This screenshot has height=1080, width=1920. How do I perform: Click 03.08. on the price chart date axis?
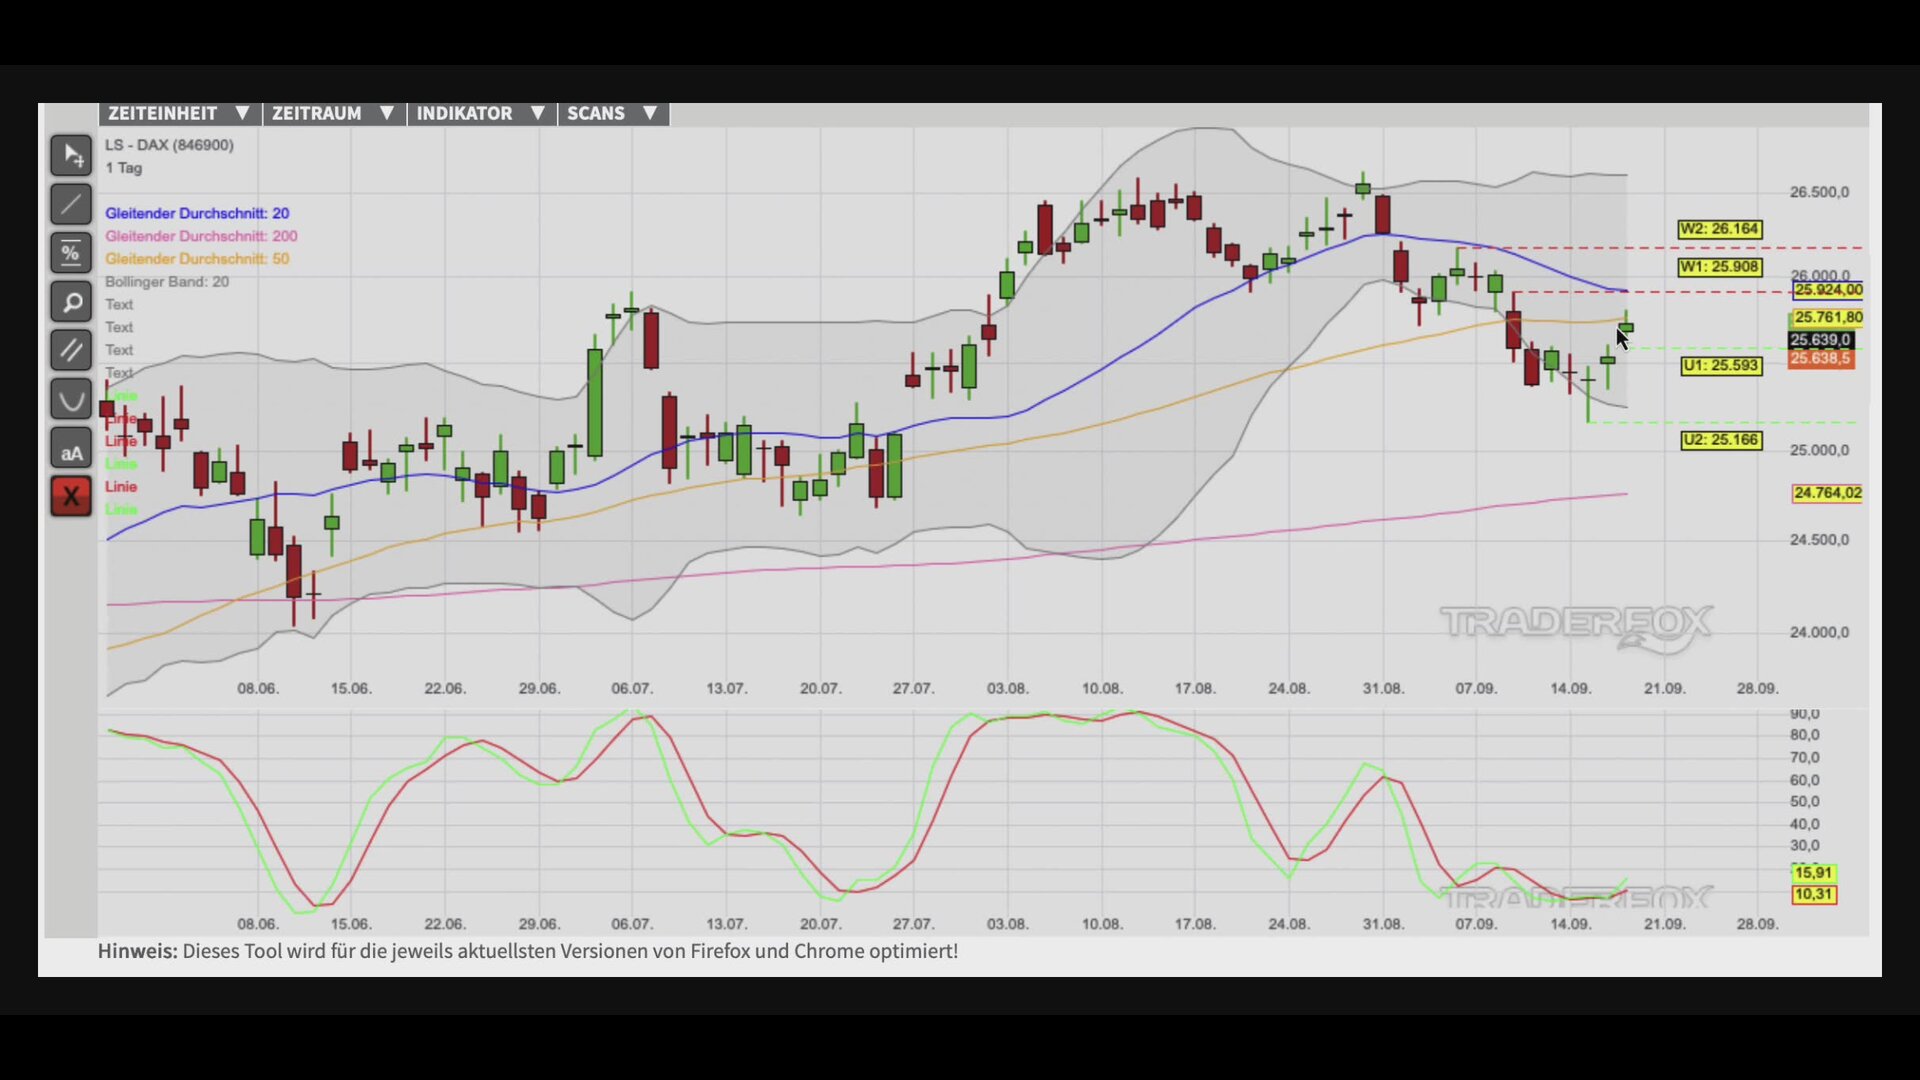[1007, 689]
